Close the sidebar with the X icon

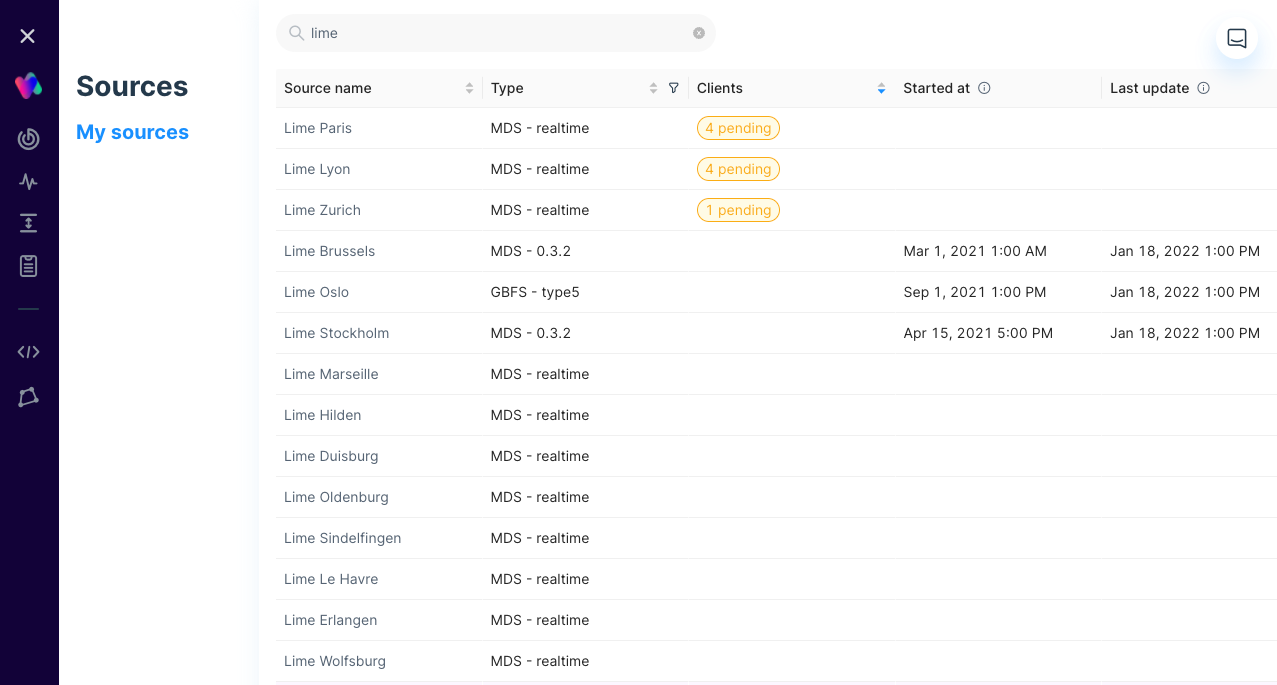(x=28, y=36)
